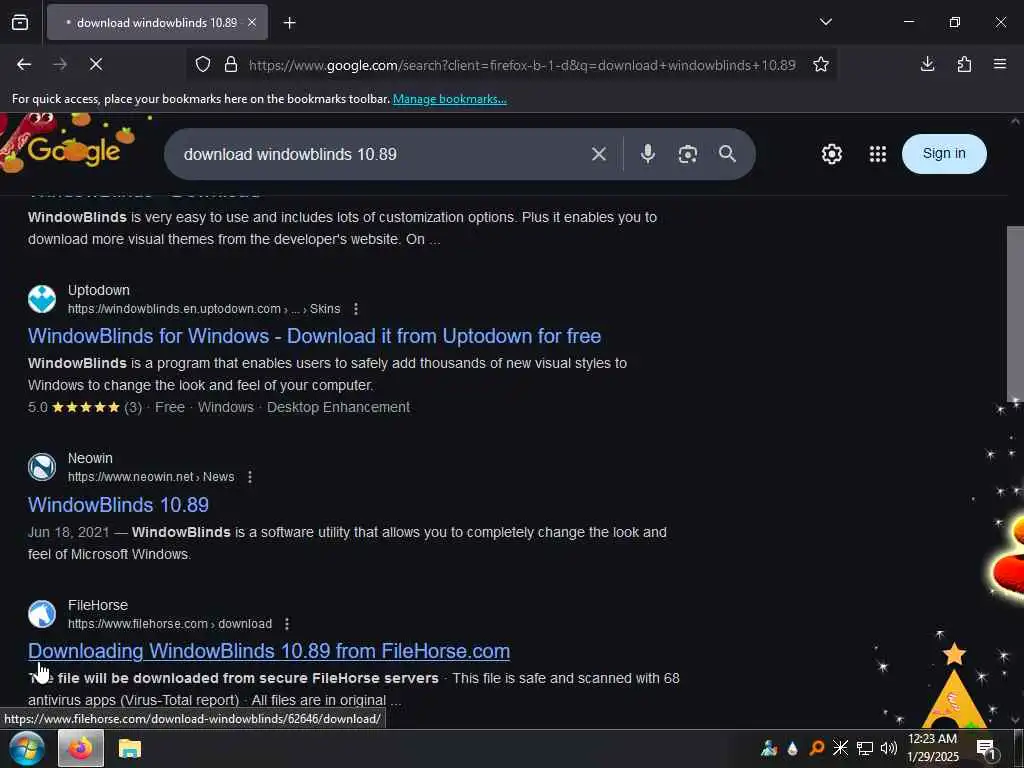The height and width of the screenshot is (768, 1024).
Task: Click the neowin.net News breadcrumb text
Action: (151, 477)
